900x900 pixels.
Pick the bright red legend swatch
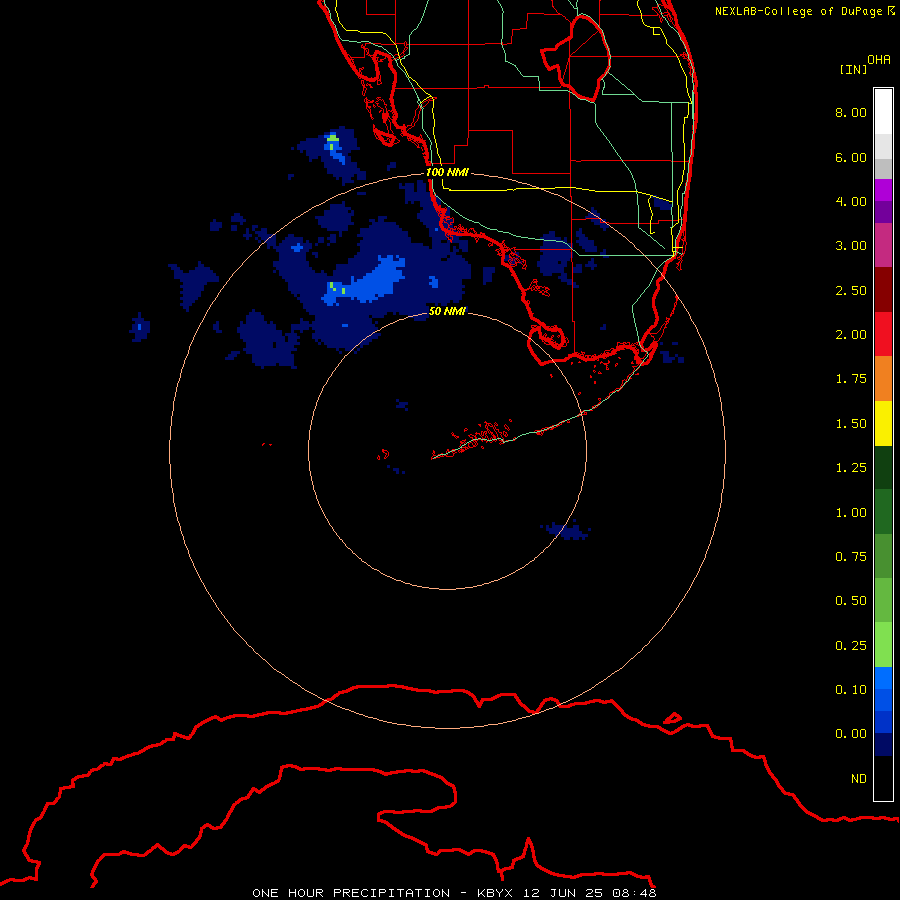tap(883, 334)
